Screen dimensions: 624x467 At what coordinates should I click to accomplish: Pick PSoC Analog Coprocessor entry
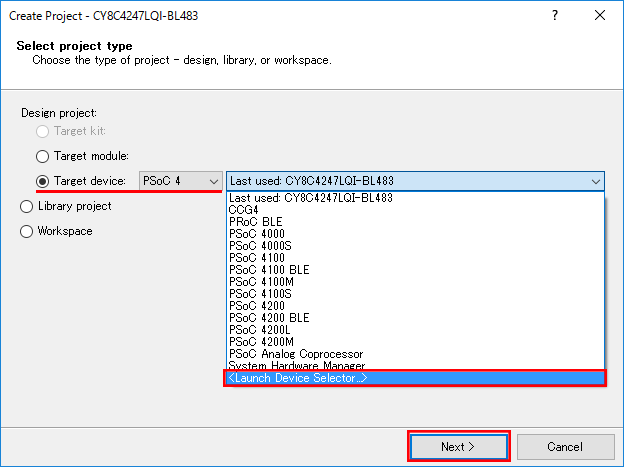pos(415,354)
